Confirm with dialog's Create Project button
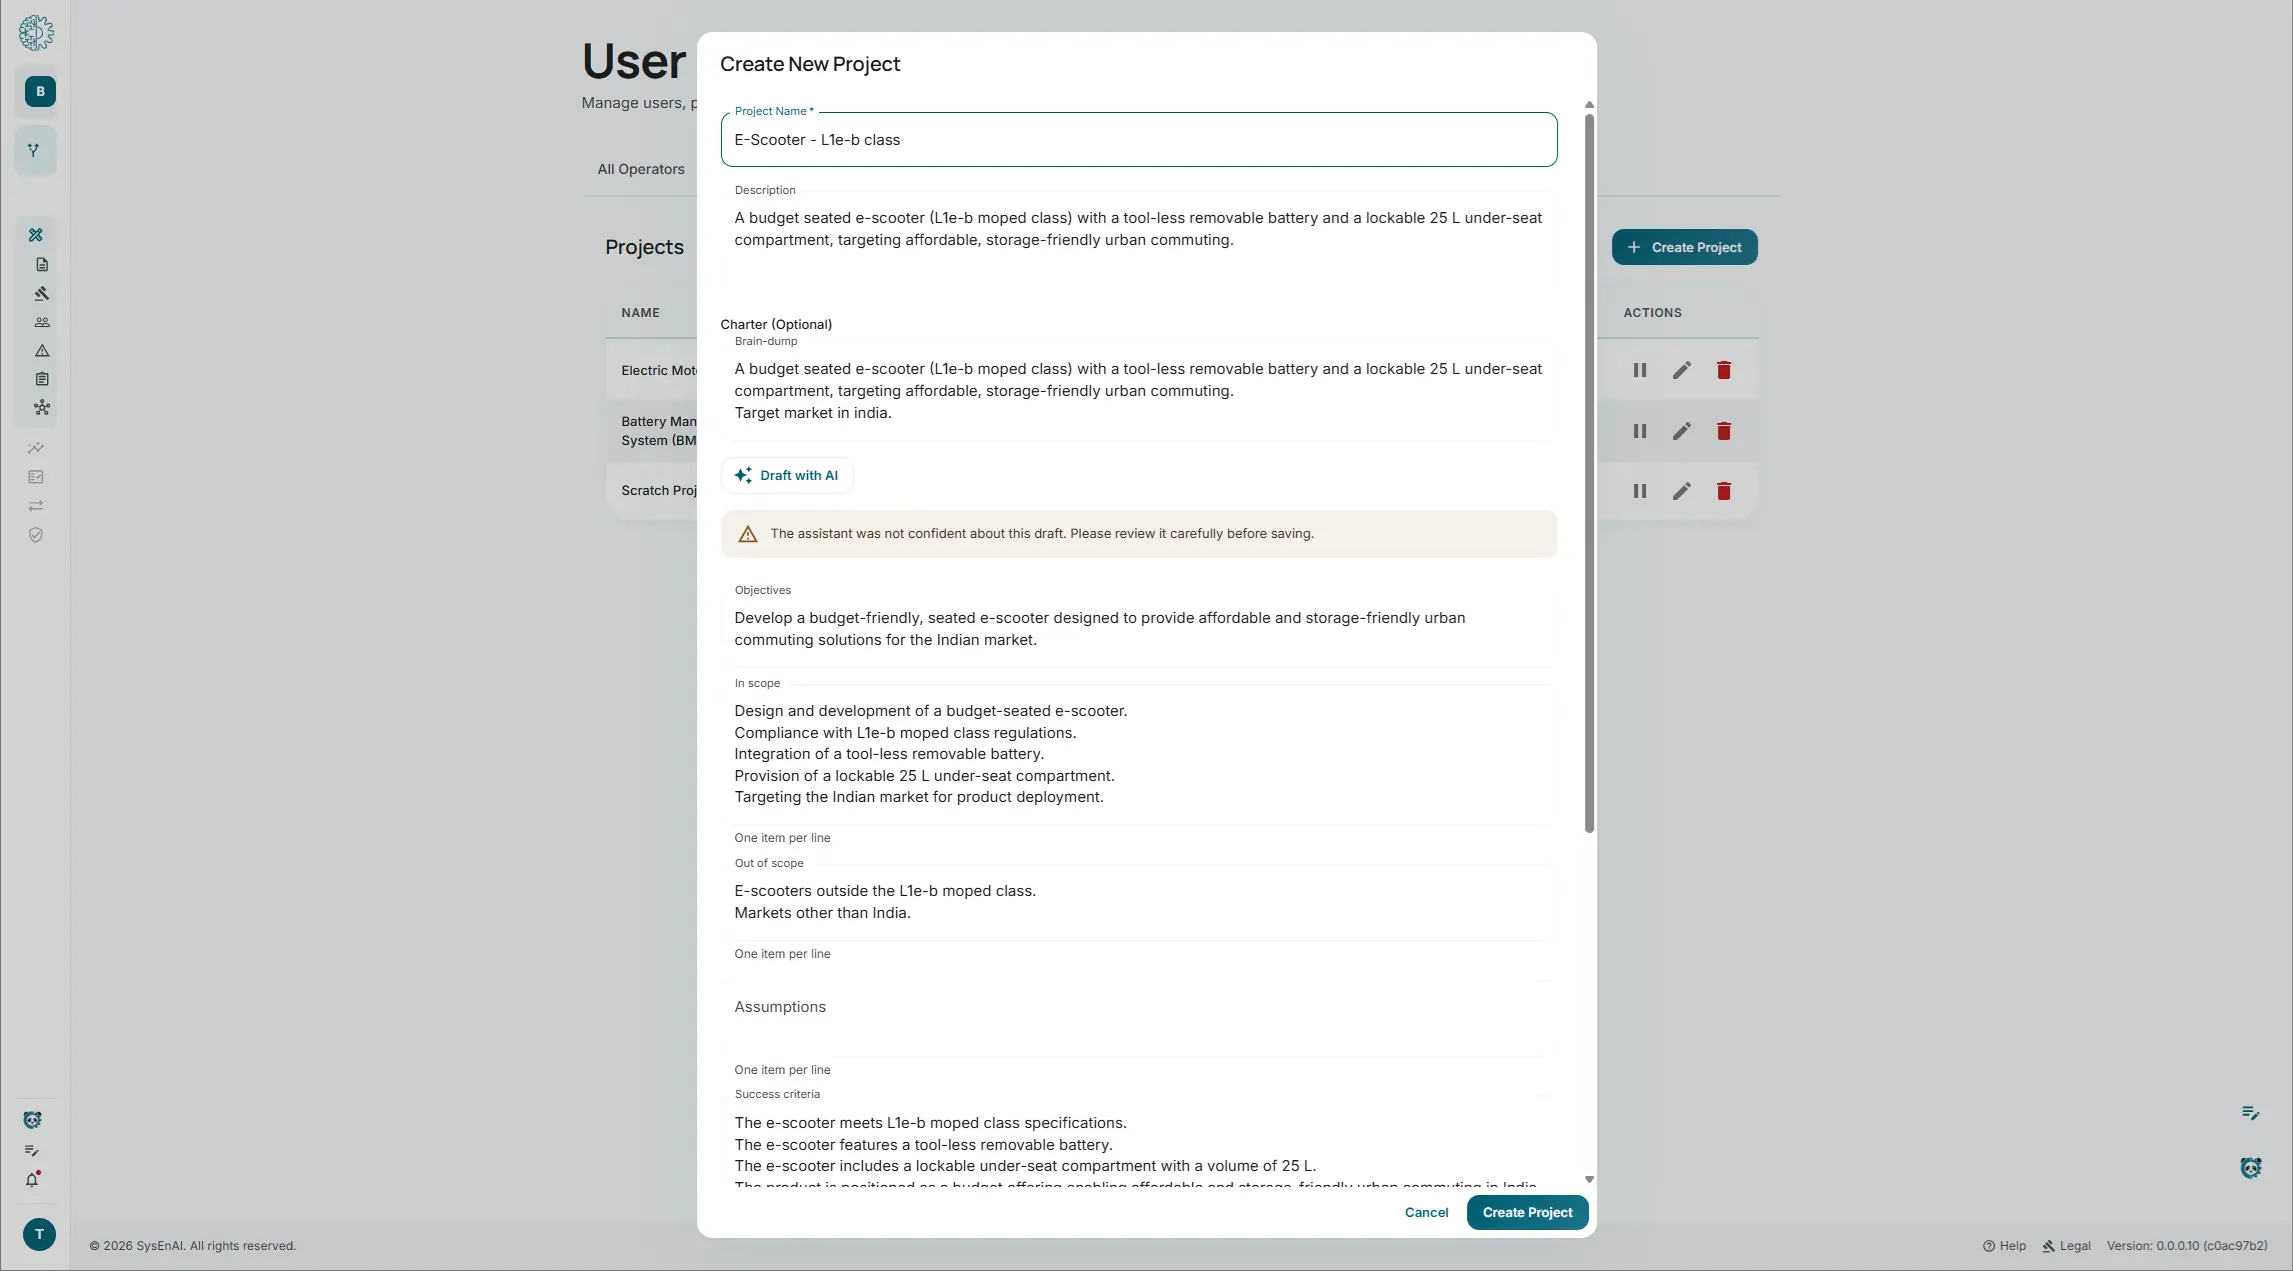 click(1527, 1212)
